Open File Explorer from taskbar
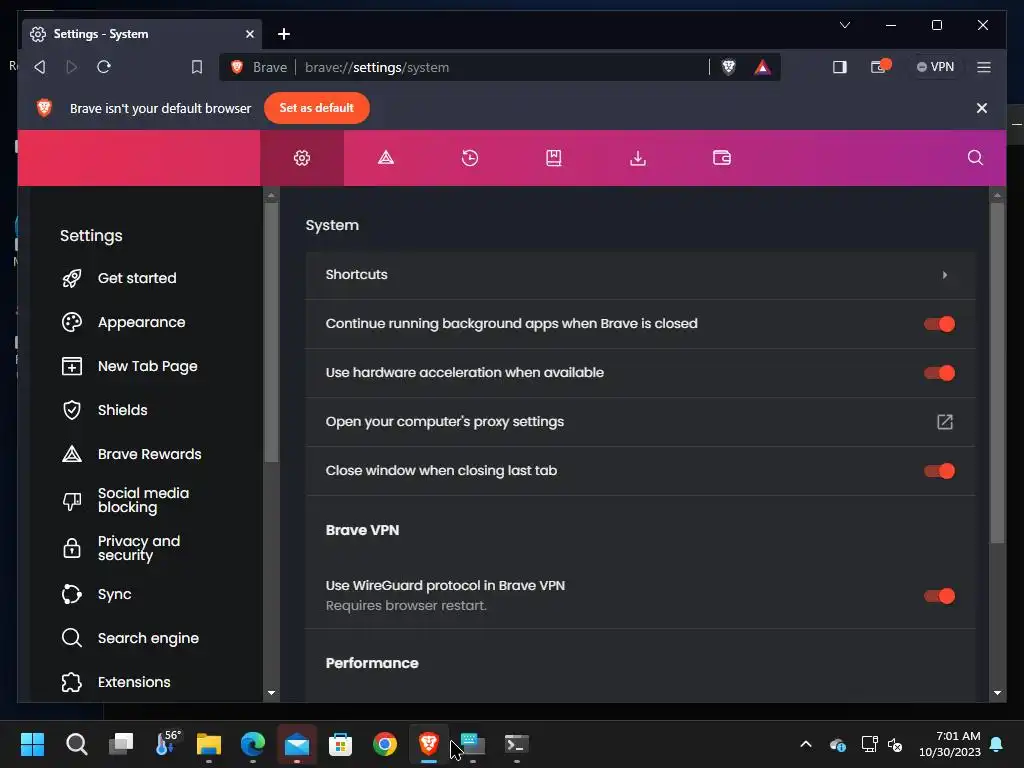Image resolution: width=1024 pixels, height=768 pixels. [x=209, y=744]
